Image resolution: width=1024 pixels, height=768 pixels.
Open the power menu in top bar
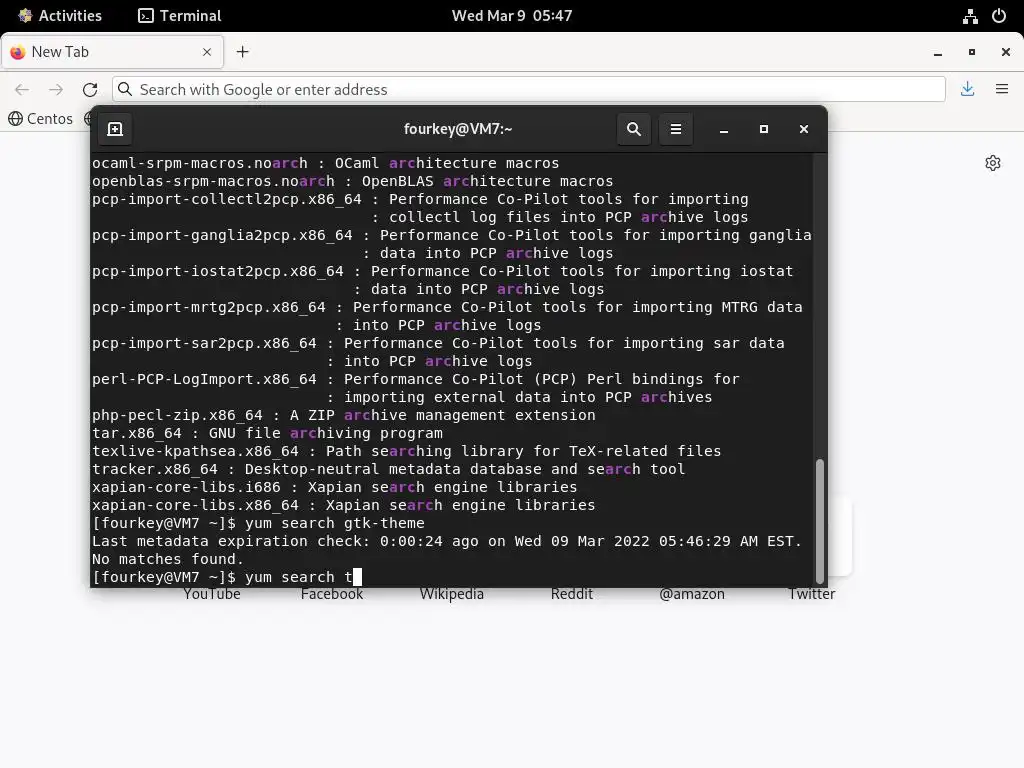(999, 16)
